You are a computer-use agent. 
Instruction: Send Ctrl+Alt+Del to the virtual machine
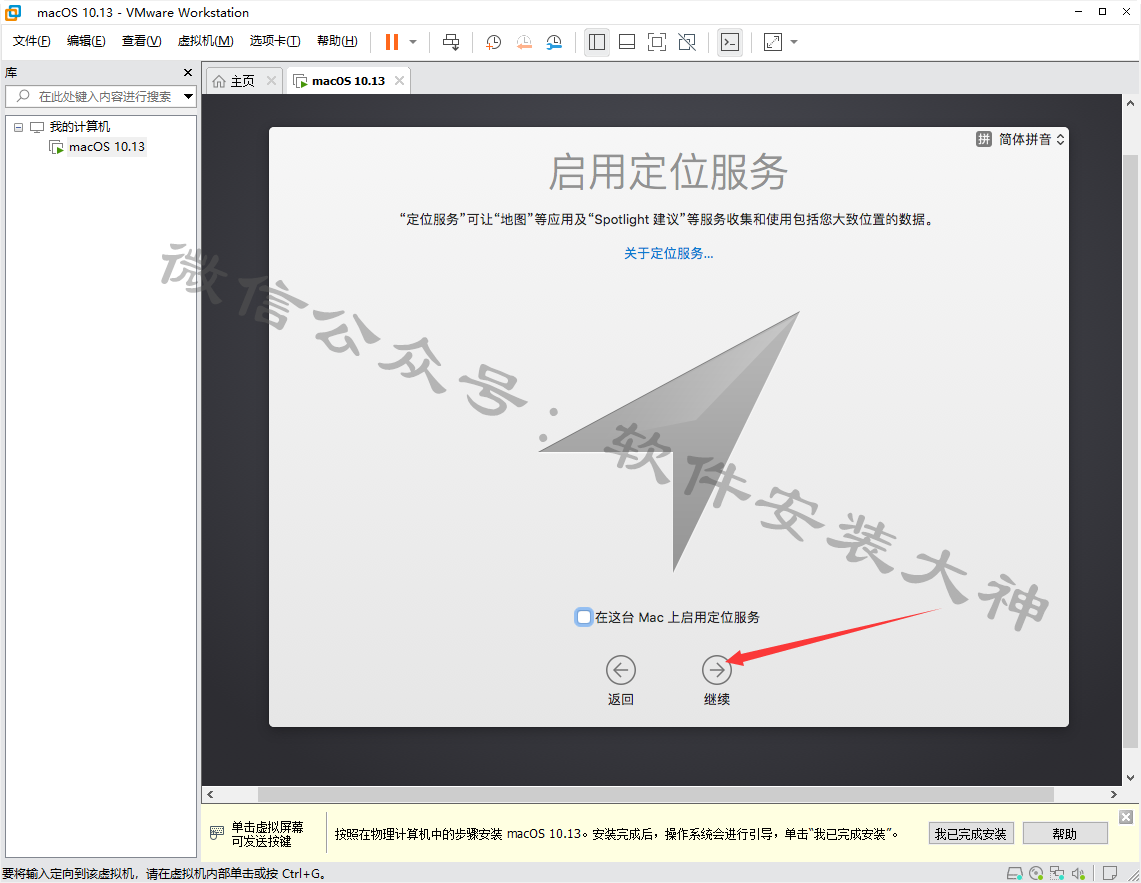click(451, 42)
